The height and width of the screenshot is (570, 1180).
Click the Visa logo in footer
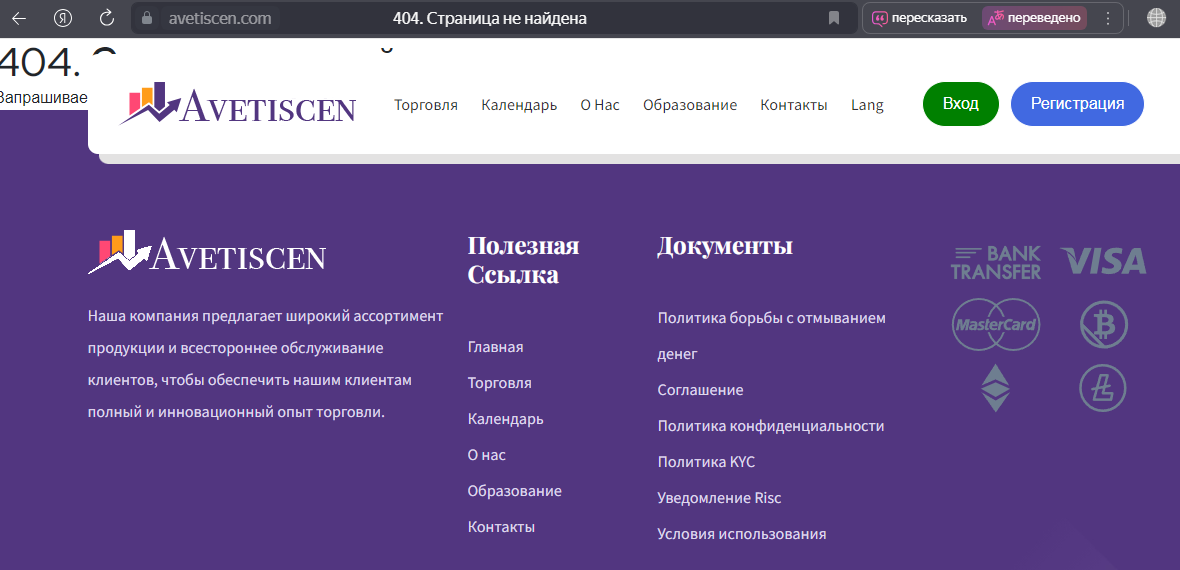coord(1103,262)
